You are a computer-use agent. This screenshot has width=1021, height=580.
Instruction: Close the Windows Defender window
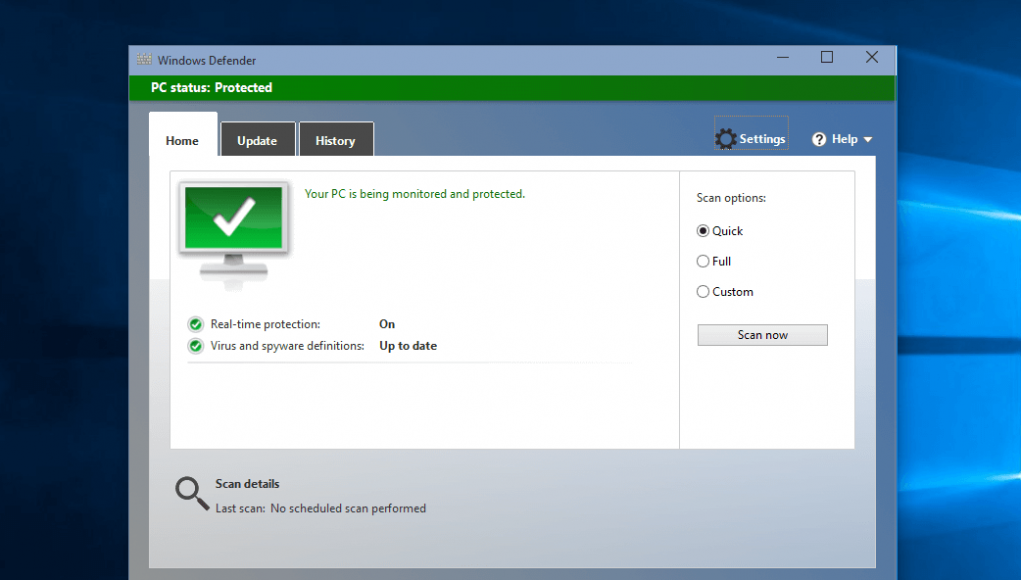(x=872, y=57)
